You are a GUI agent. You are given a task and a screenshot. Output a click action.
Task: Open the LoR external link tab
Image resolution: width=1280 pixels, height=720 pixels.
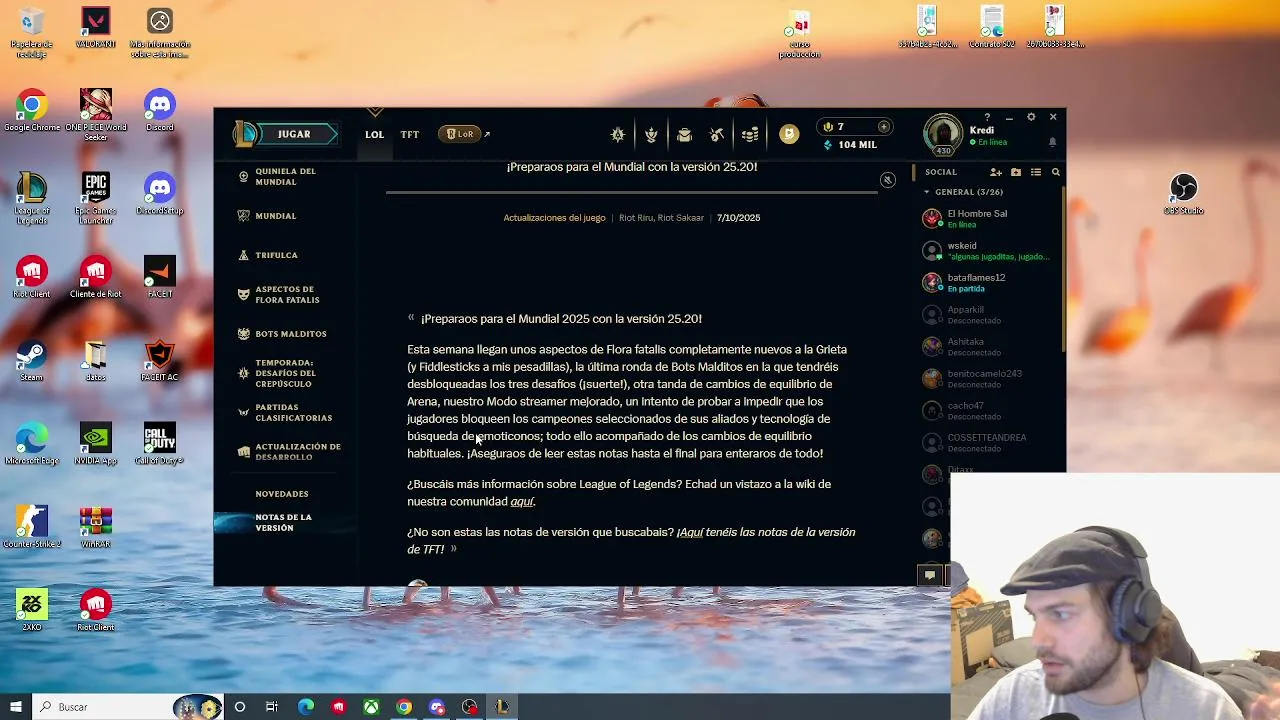[x=463, y=134]
